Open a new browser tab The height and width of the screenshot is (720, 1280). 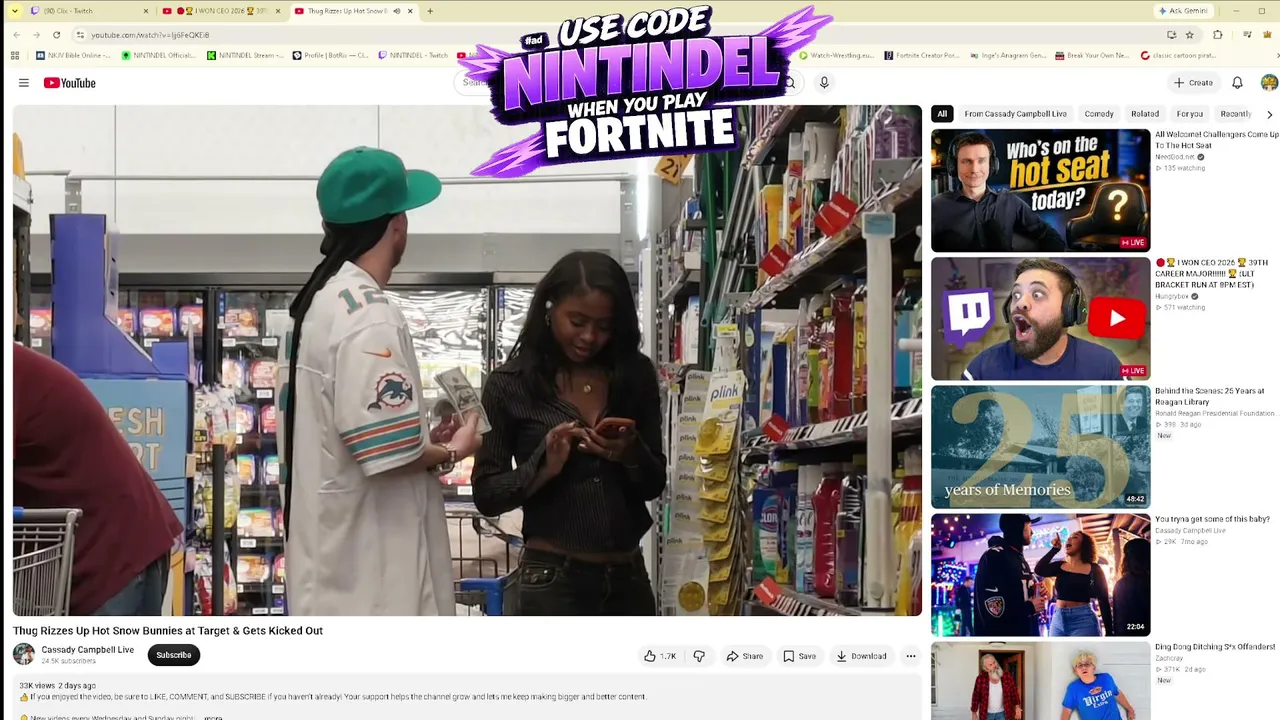[x=430, y=11]
